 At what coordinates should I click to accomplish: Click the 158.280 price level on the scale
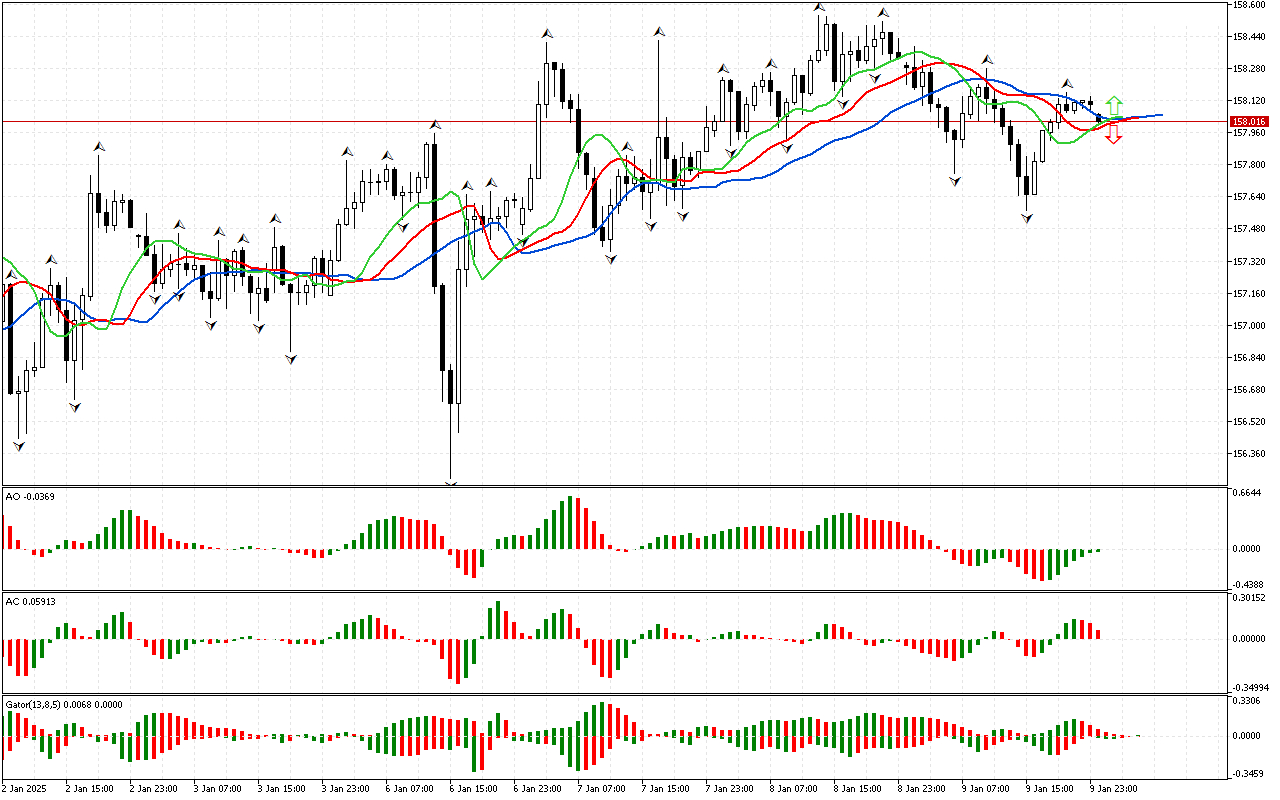[x=1251, y=69]
